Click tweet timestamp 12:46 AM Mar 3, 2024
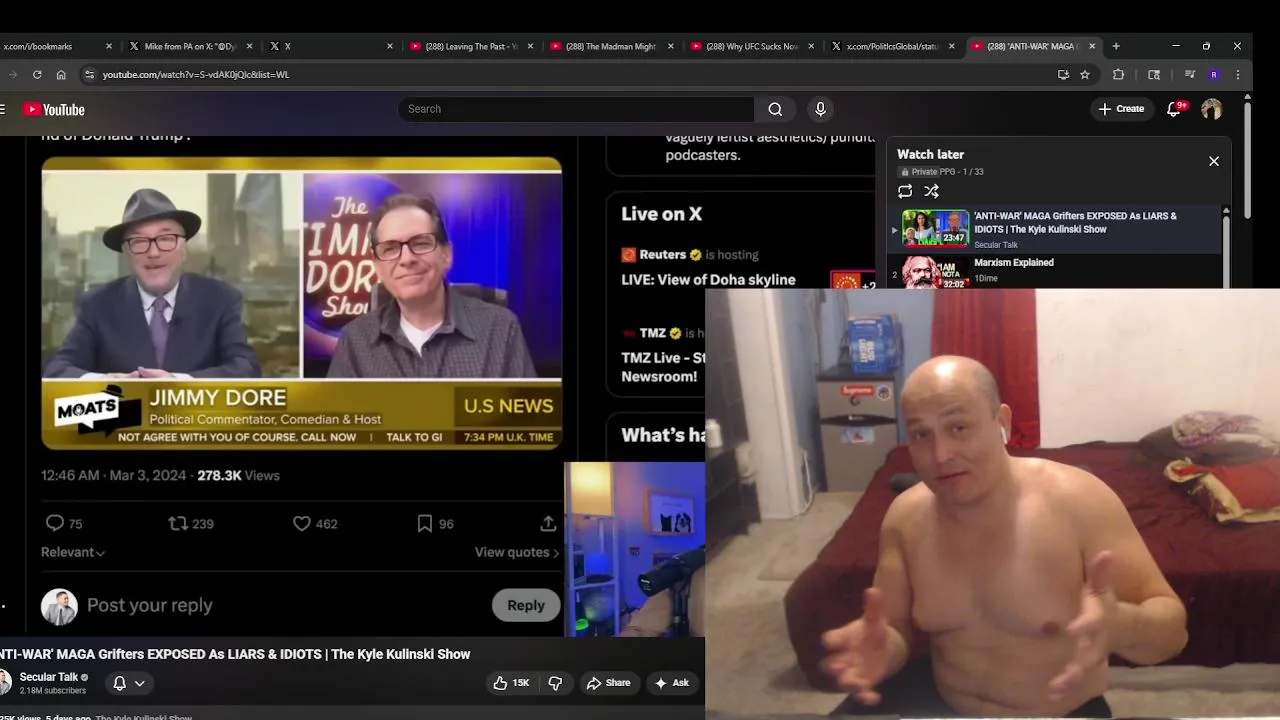This screenshot has height=720, width=1280. tap(113, 475)
